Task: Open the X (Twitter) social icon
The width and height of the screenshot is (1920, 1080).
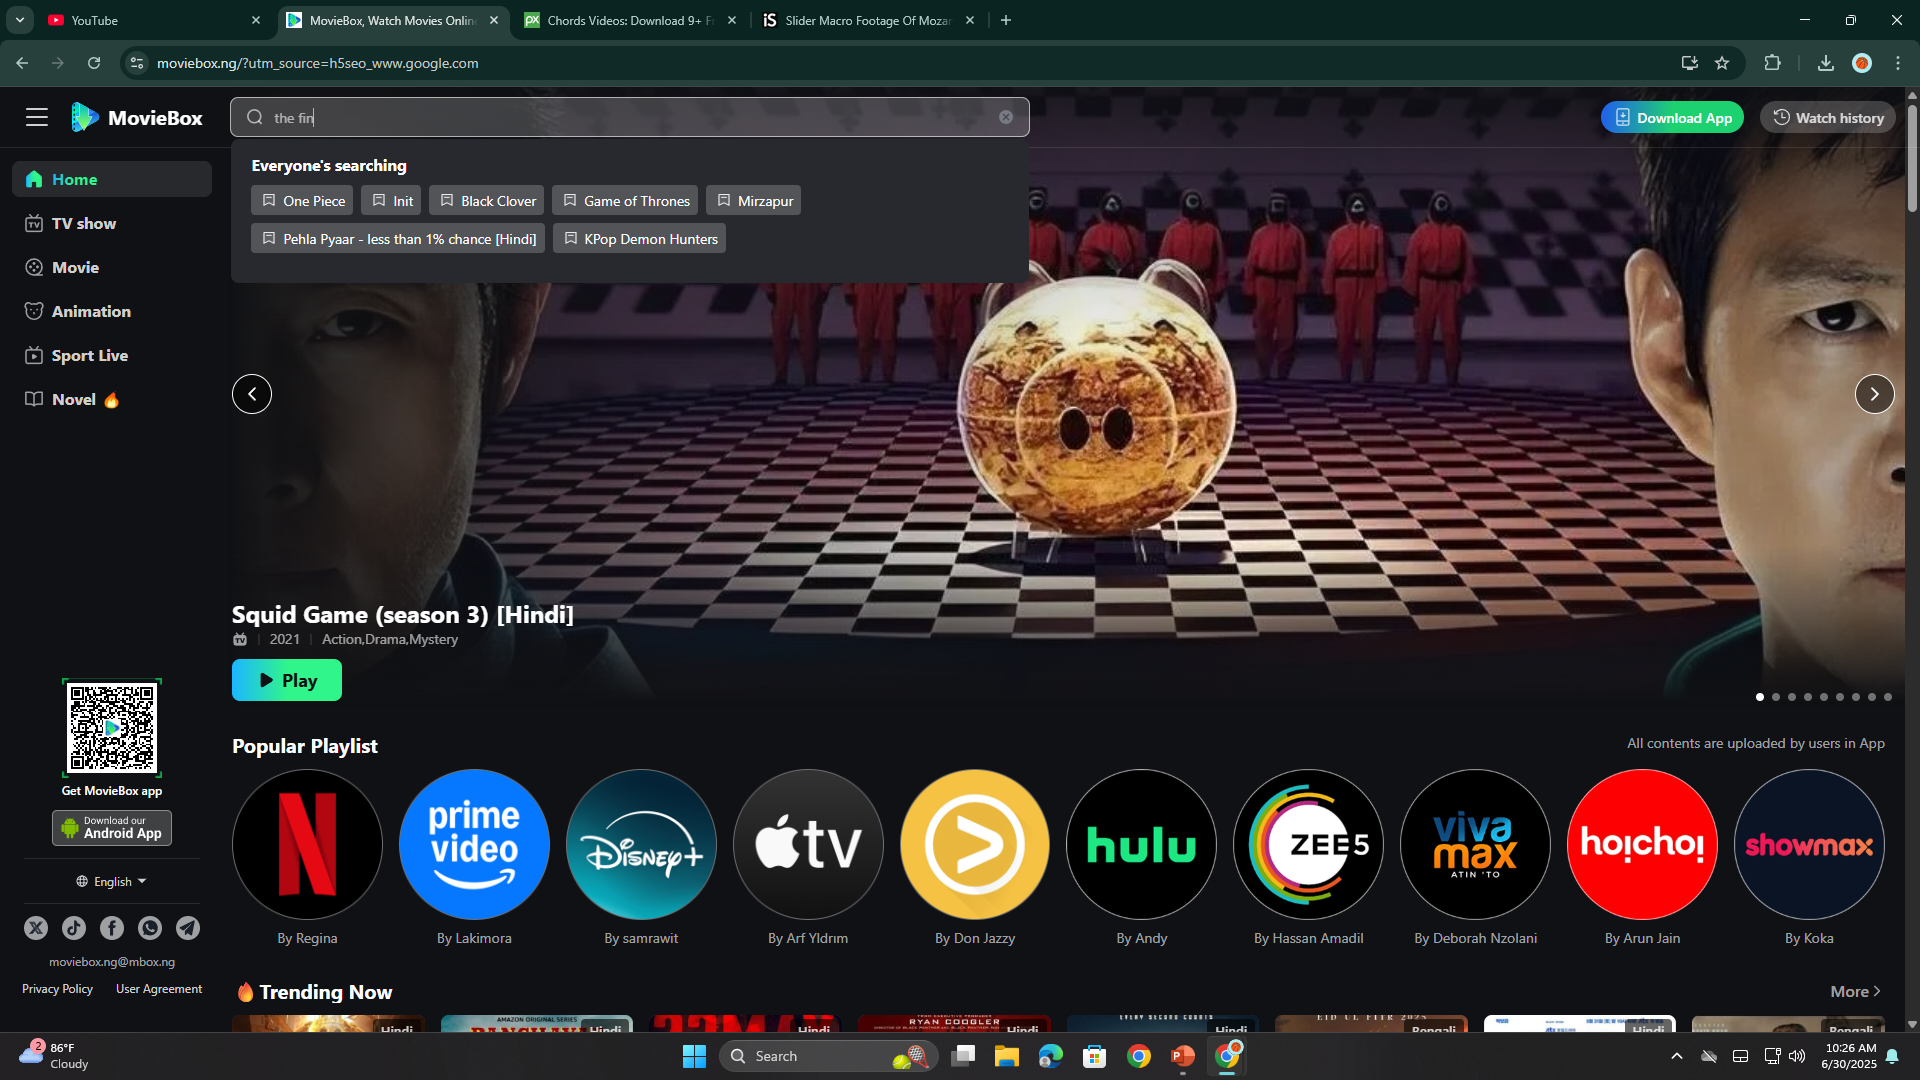Action: click(x=36, y=928)
